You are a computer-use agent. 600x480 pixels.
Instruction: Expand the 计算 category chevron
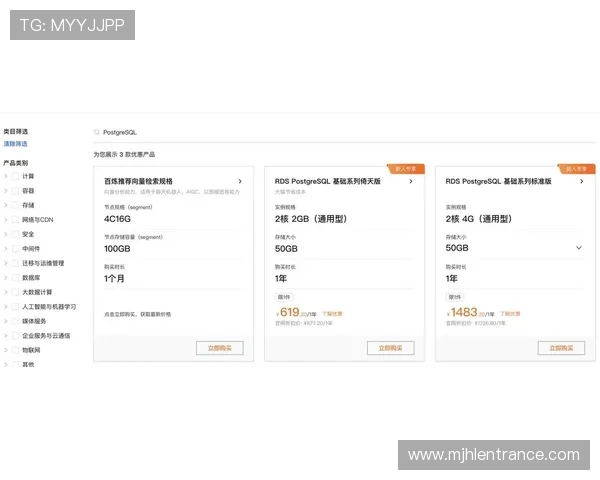[5, 176]
